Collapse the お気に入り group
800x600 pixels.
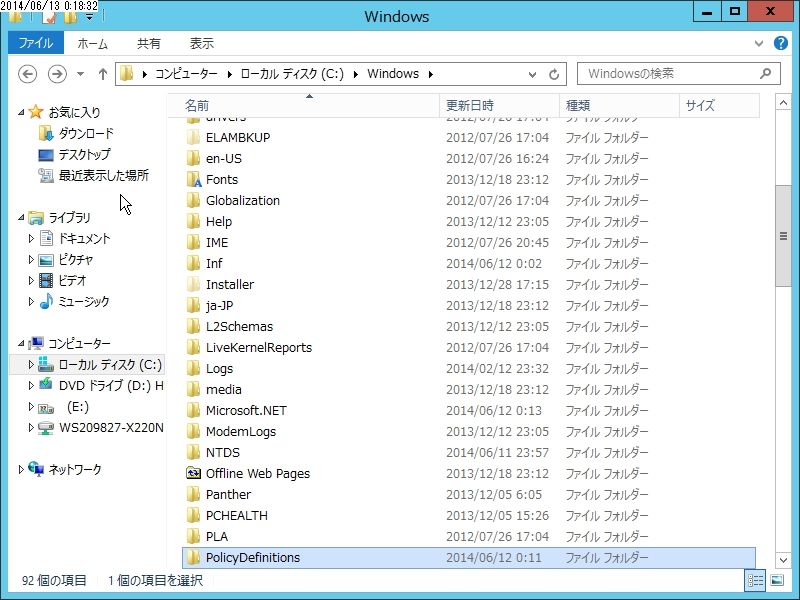[21, 112]
